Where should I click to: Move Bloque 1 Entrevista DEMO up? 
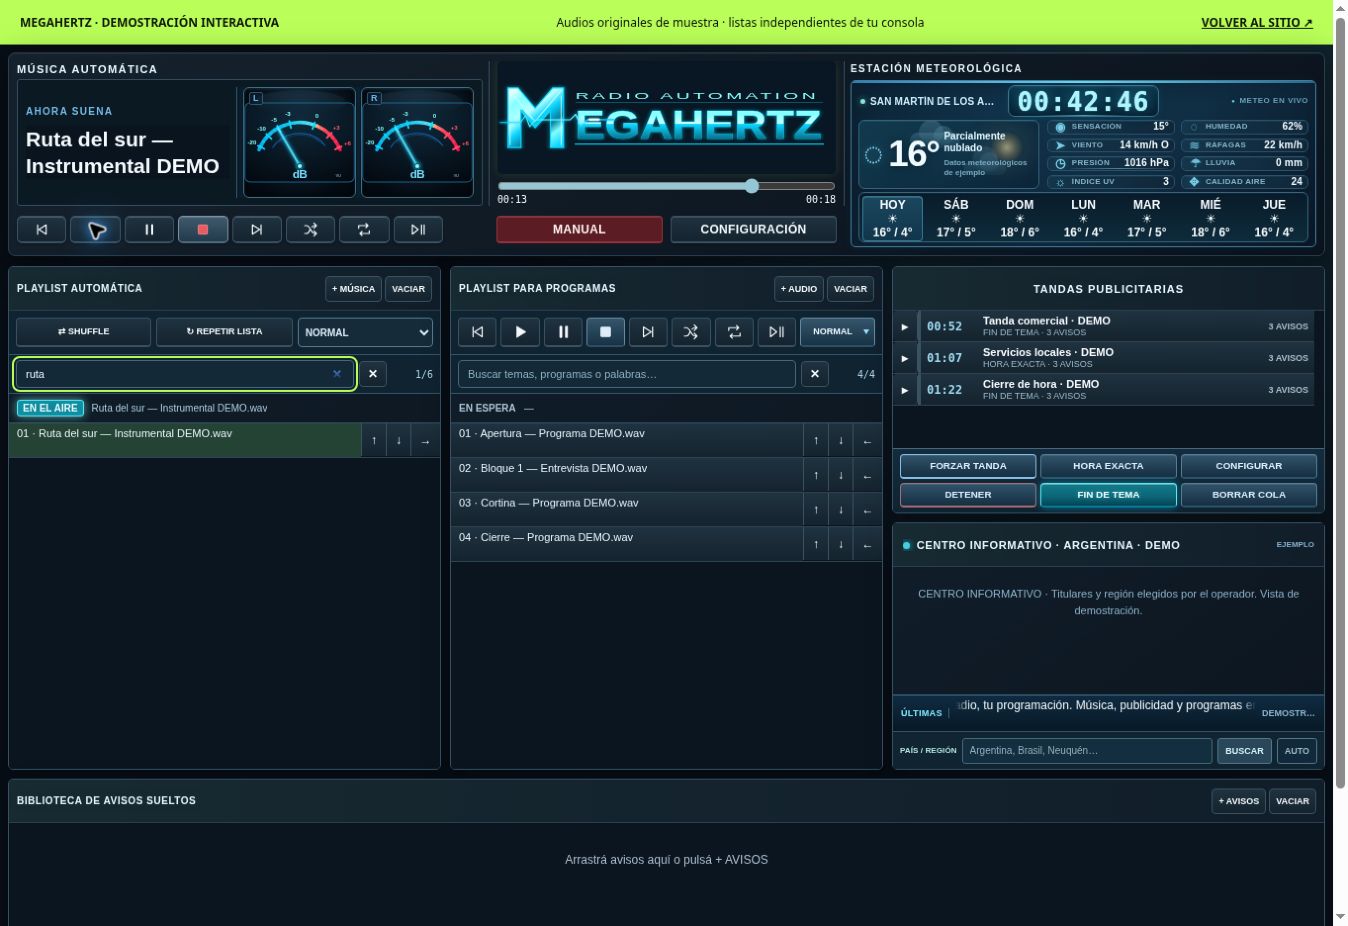pos(816,475)
